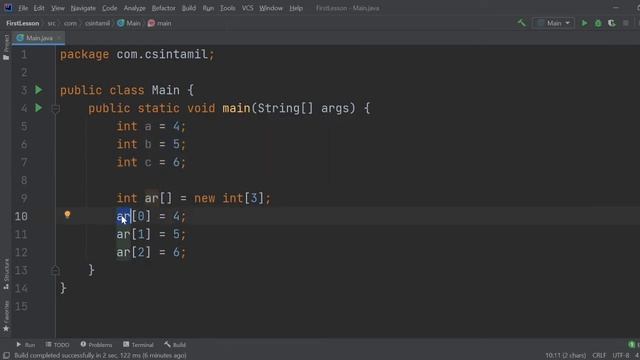Click on 'int b = 5;' code

[x=151, y=144]
